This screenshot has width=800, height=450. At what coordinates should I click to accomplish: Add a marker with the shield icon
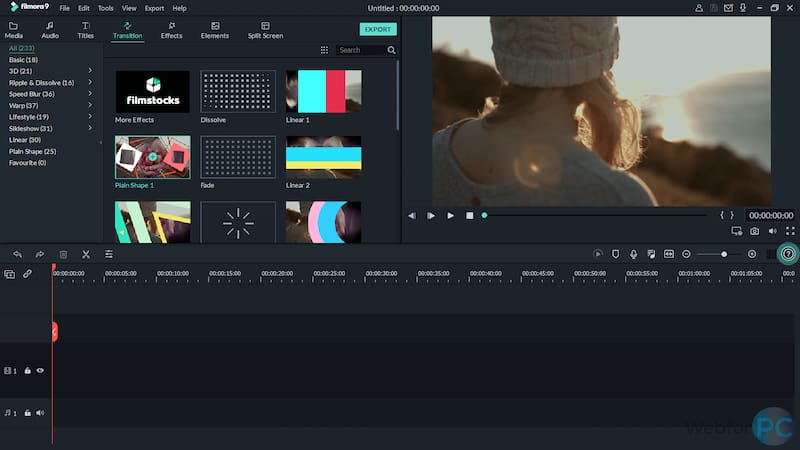coord(615,254)
